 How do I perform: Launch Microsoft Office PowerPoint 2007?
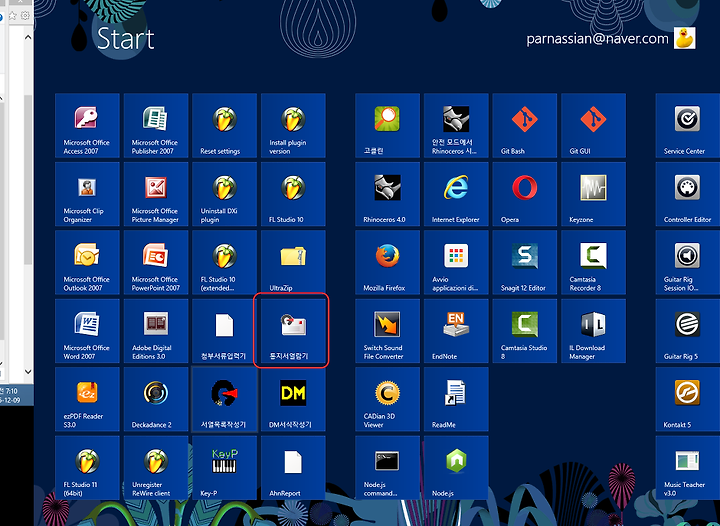click(x=156, y=262)
